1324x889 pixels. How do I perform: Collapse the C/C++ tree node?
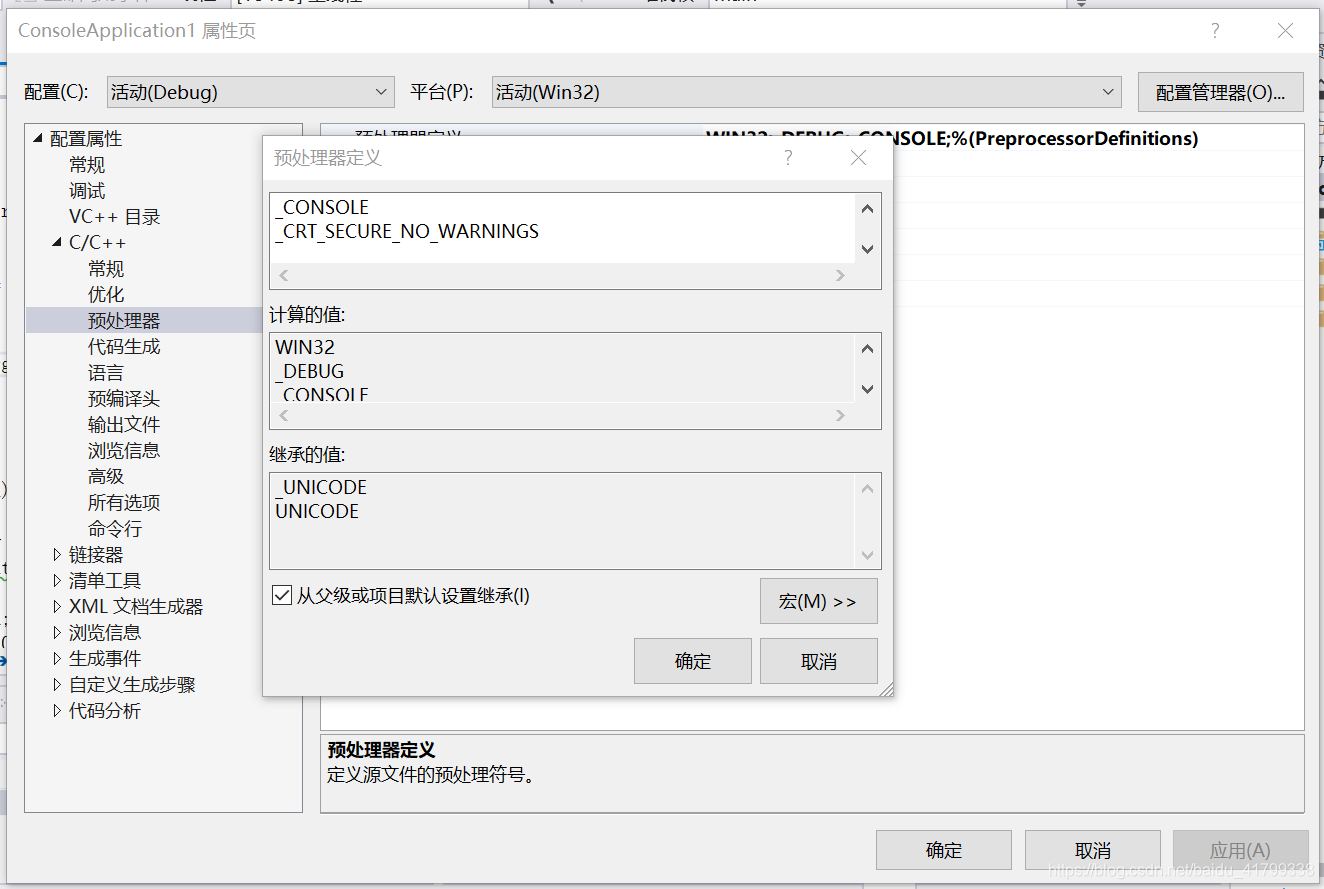pyautogui.click(x=57, y=242)
